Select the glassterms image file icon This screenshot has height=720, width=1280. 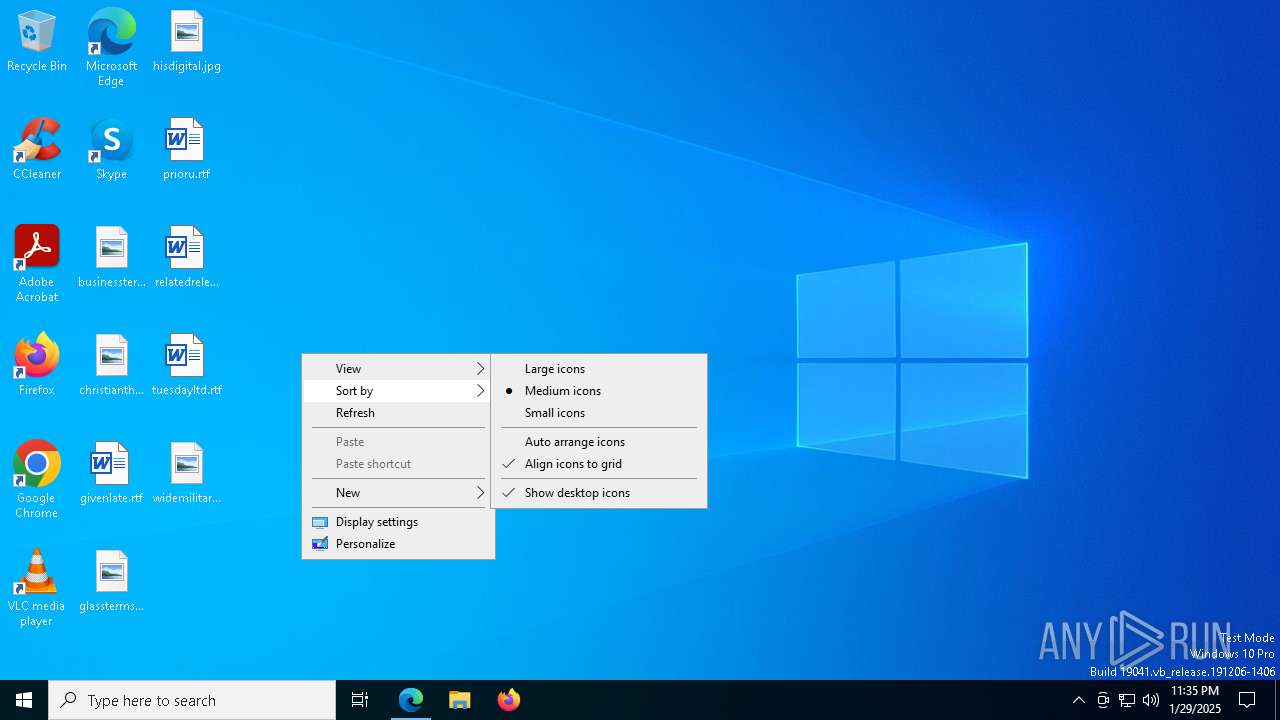111,582
